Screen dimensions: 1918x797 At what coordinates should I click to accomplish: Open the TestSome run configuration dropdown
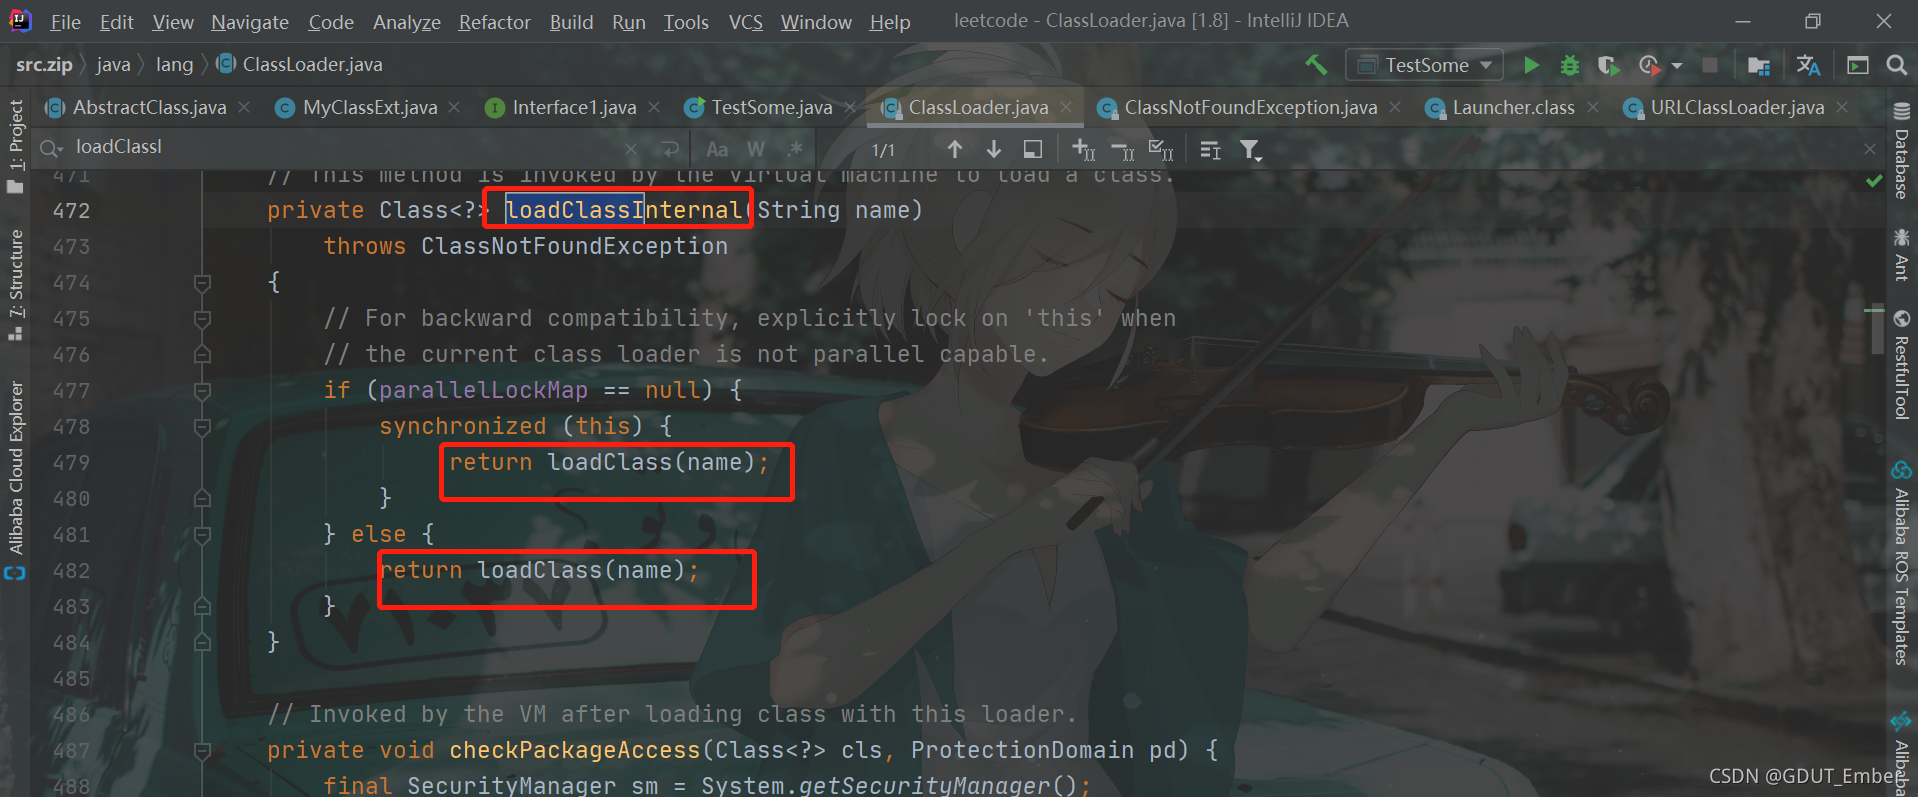(x=1425, y=65)
